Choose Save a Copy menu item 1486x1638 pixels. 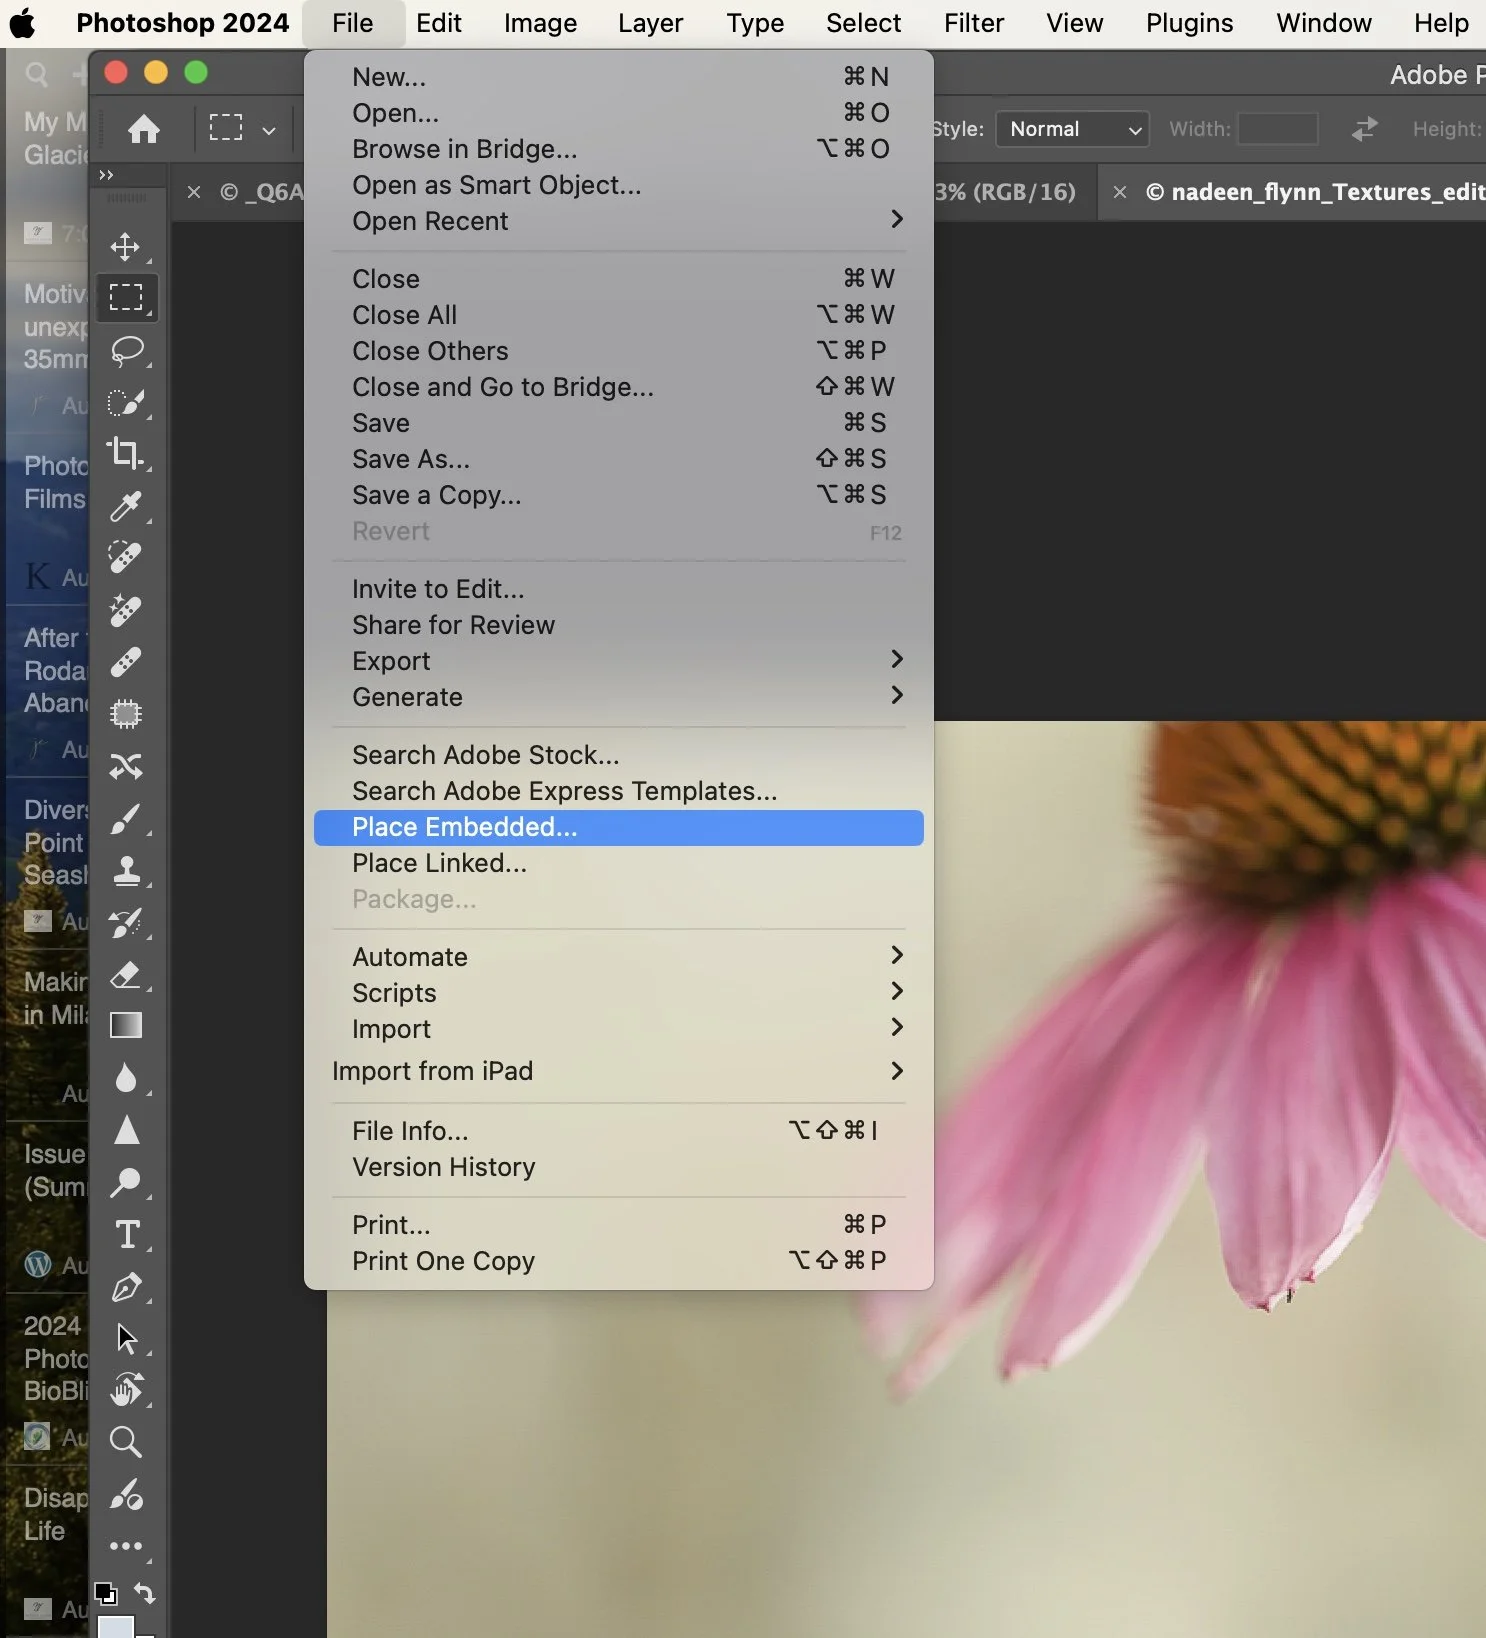(619, 495)
